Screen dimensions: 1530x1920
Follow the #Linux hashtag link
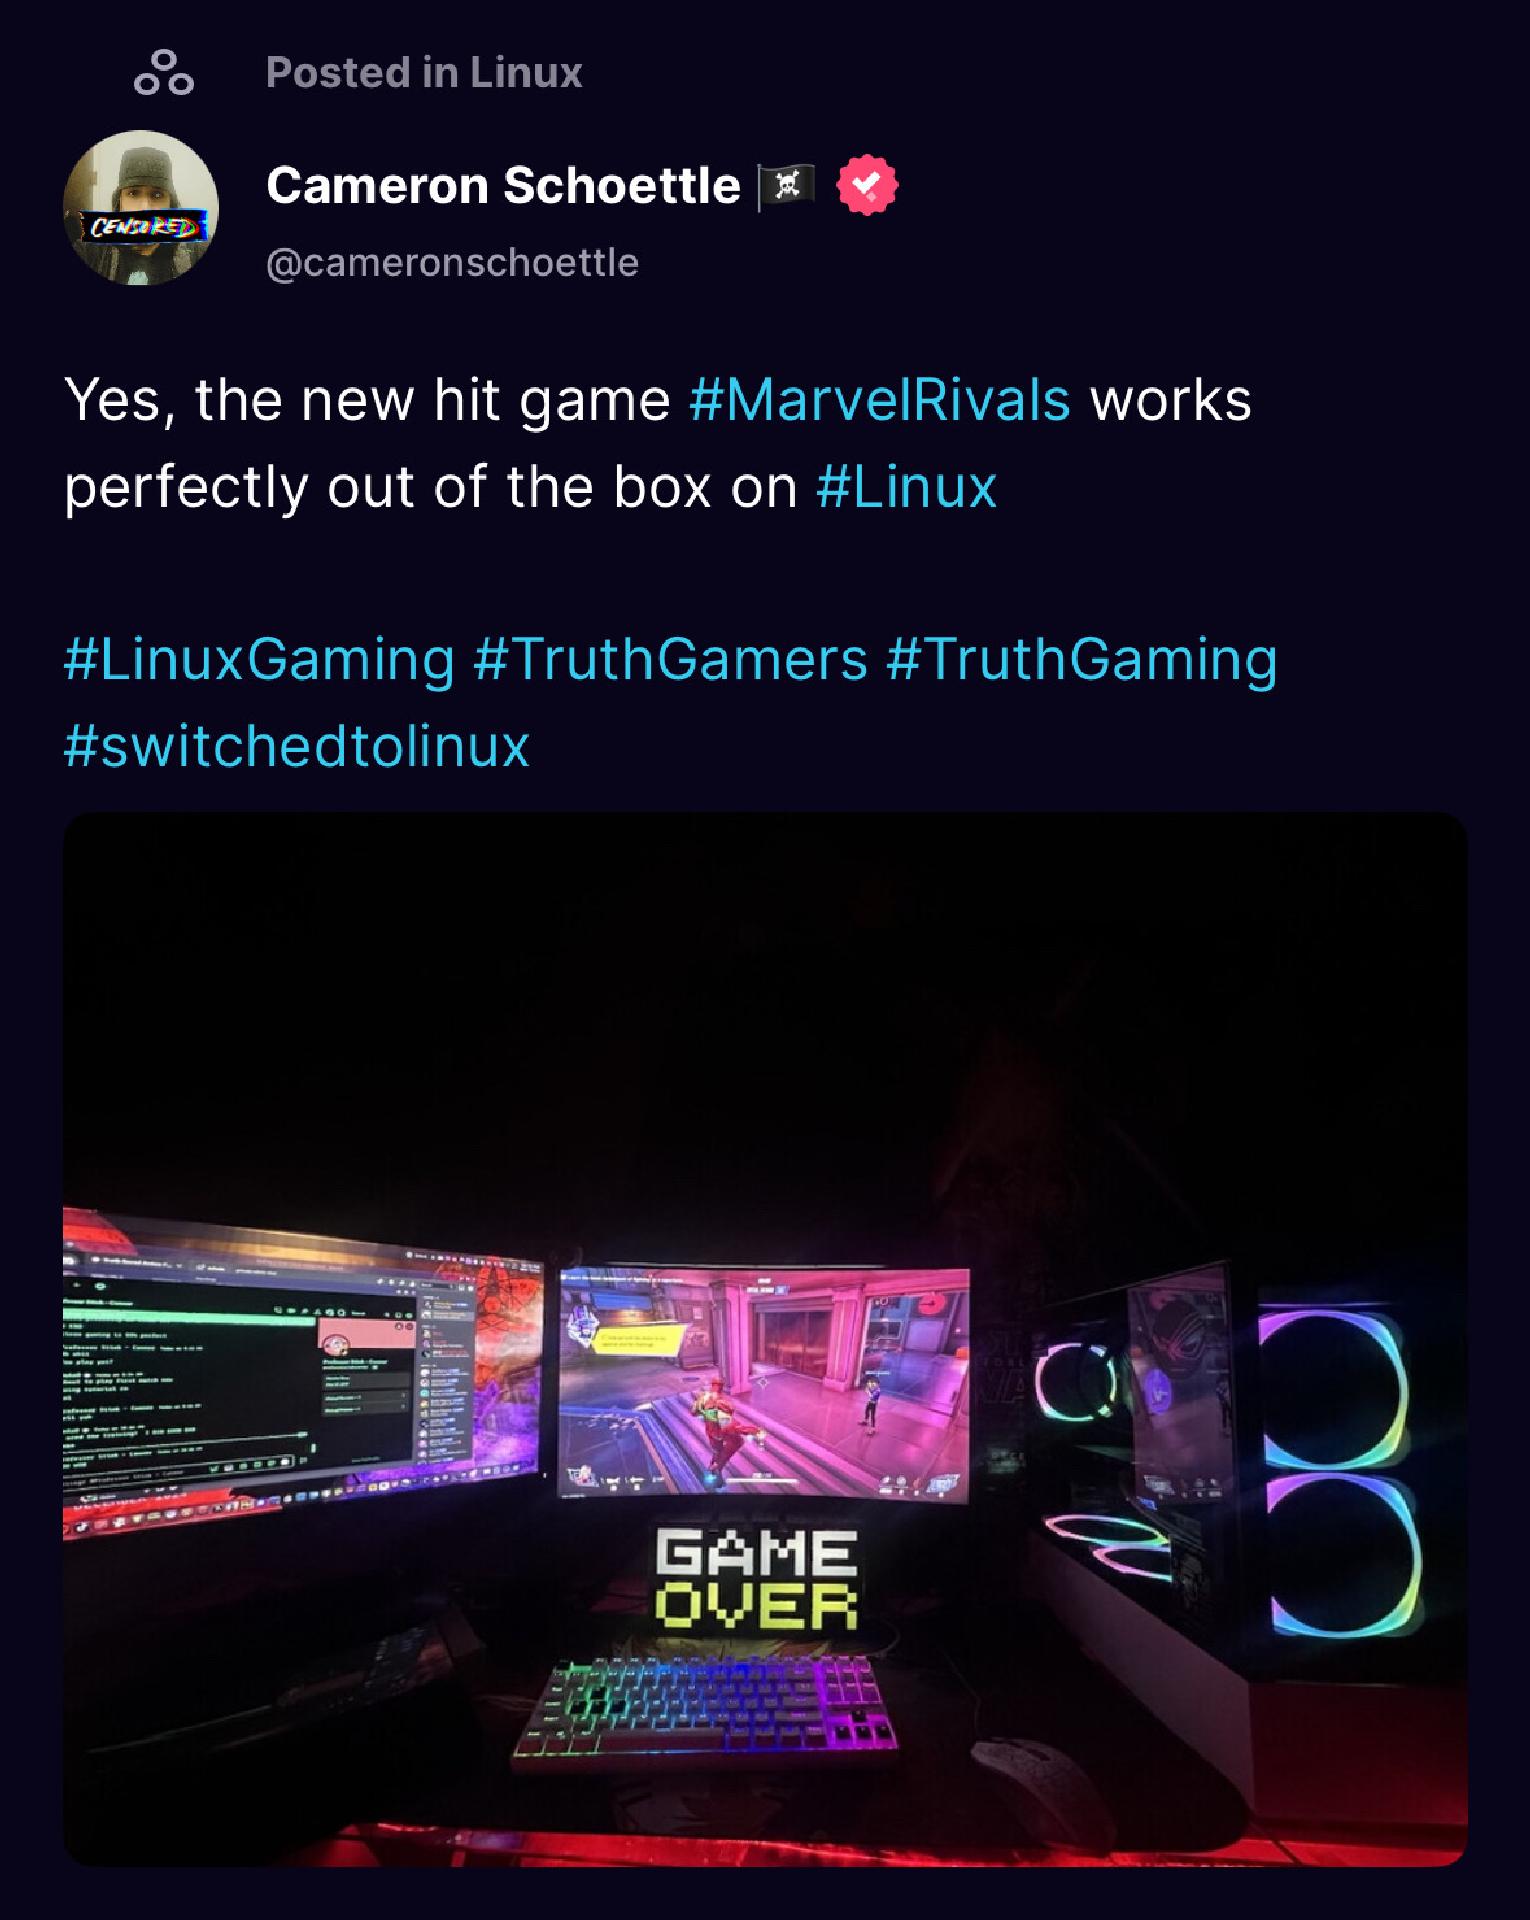906,487
